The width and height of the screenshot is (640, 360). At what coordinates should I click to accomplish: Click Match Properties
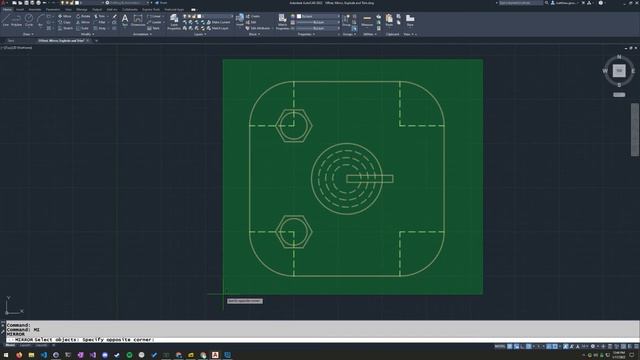282,22
